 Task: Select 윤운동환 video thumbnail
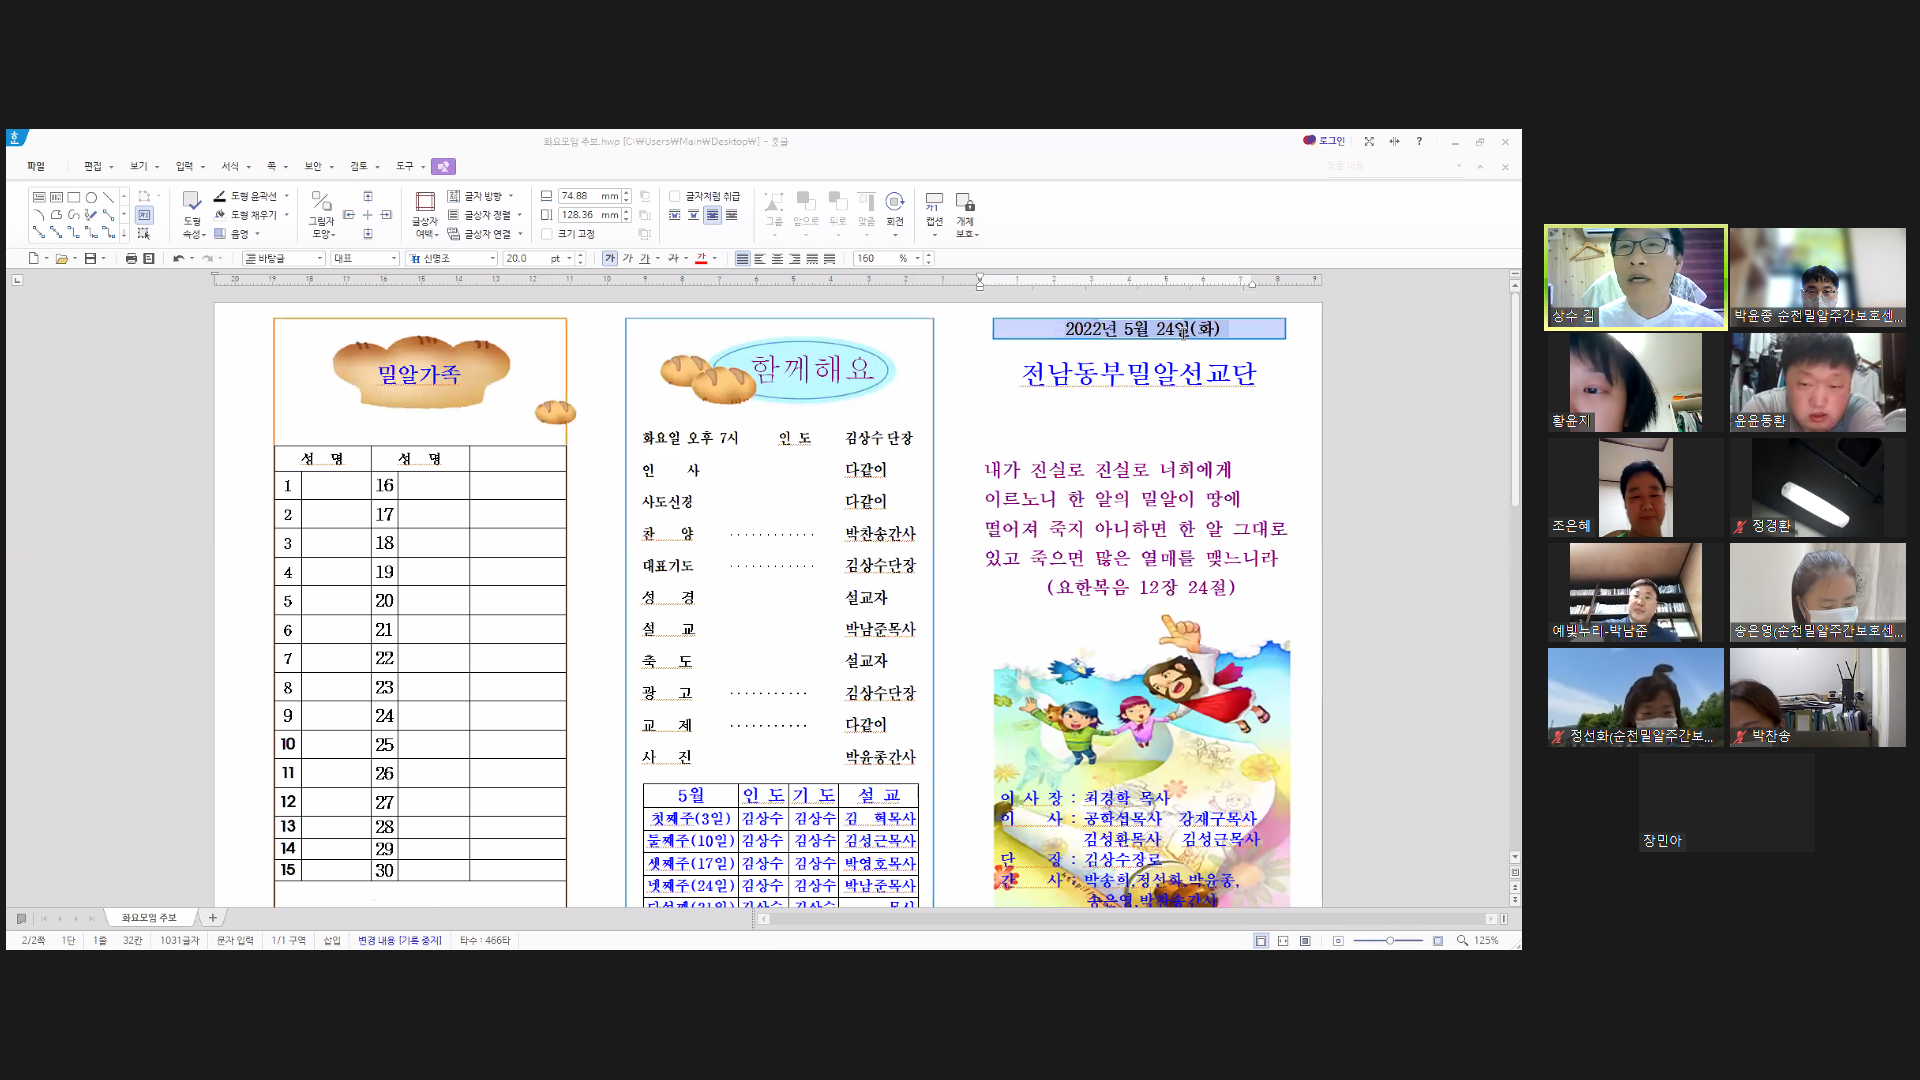tap(1818, 382)
